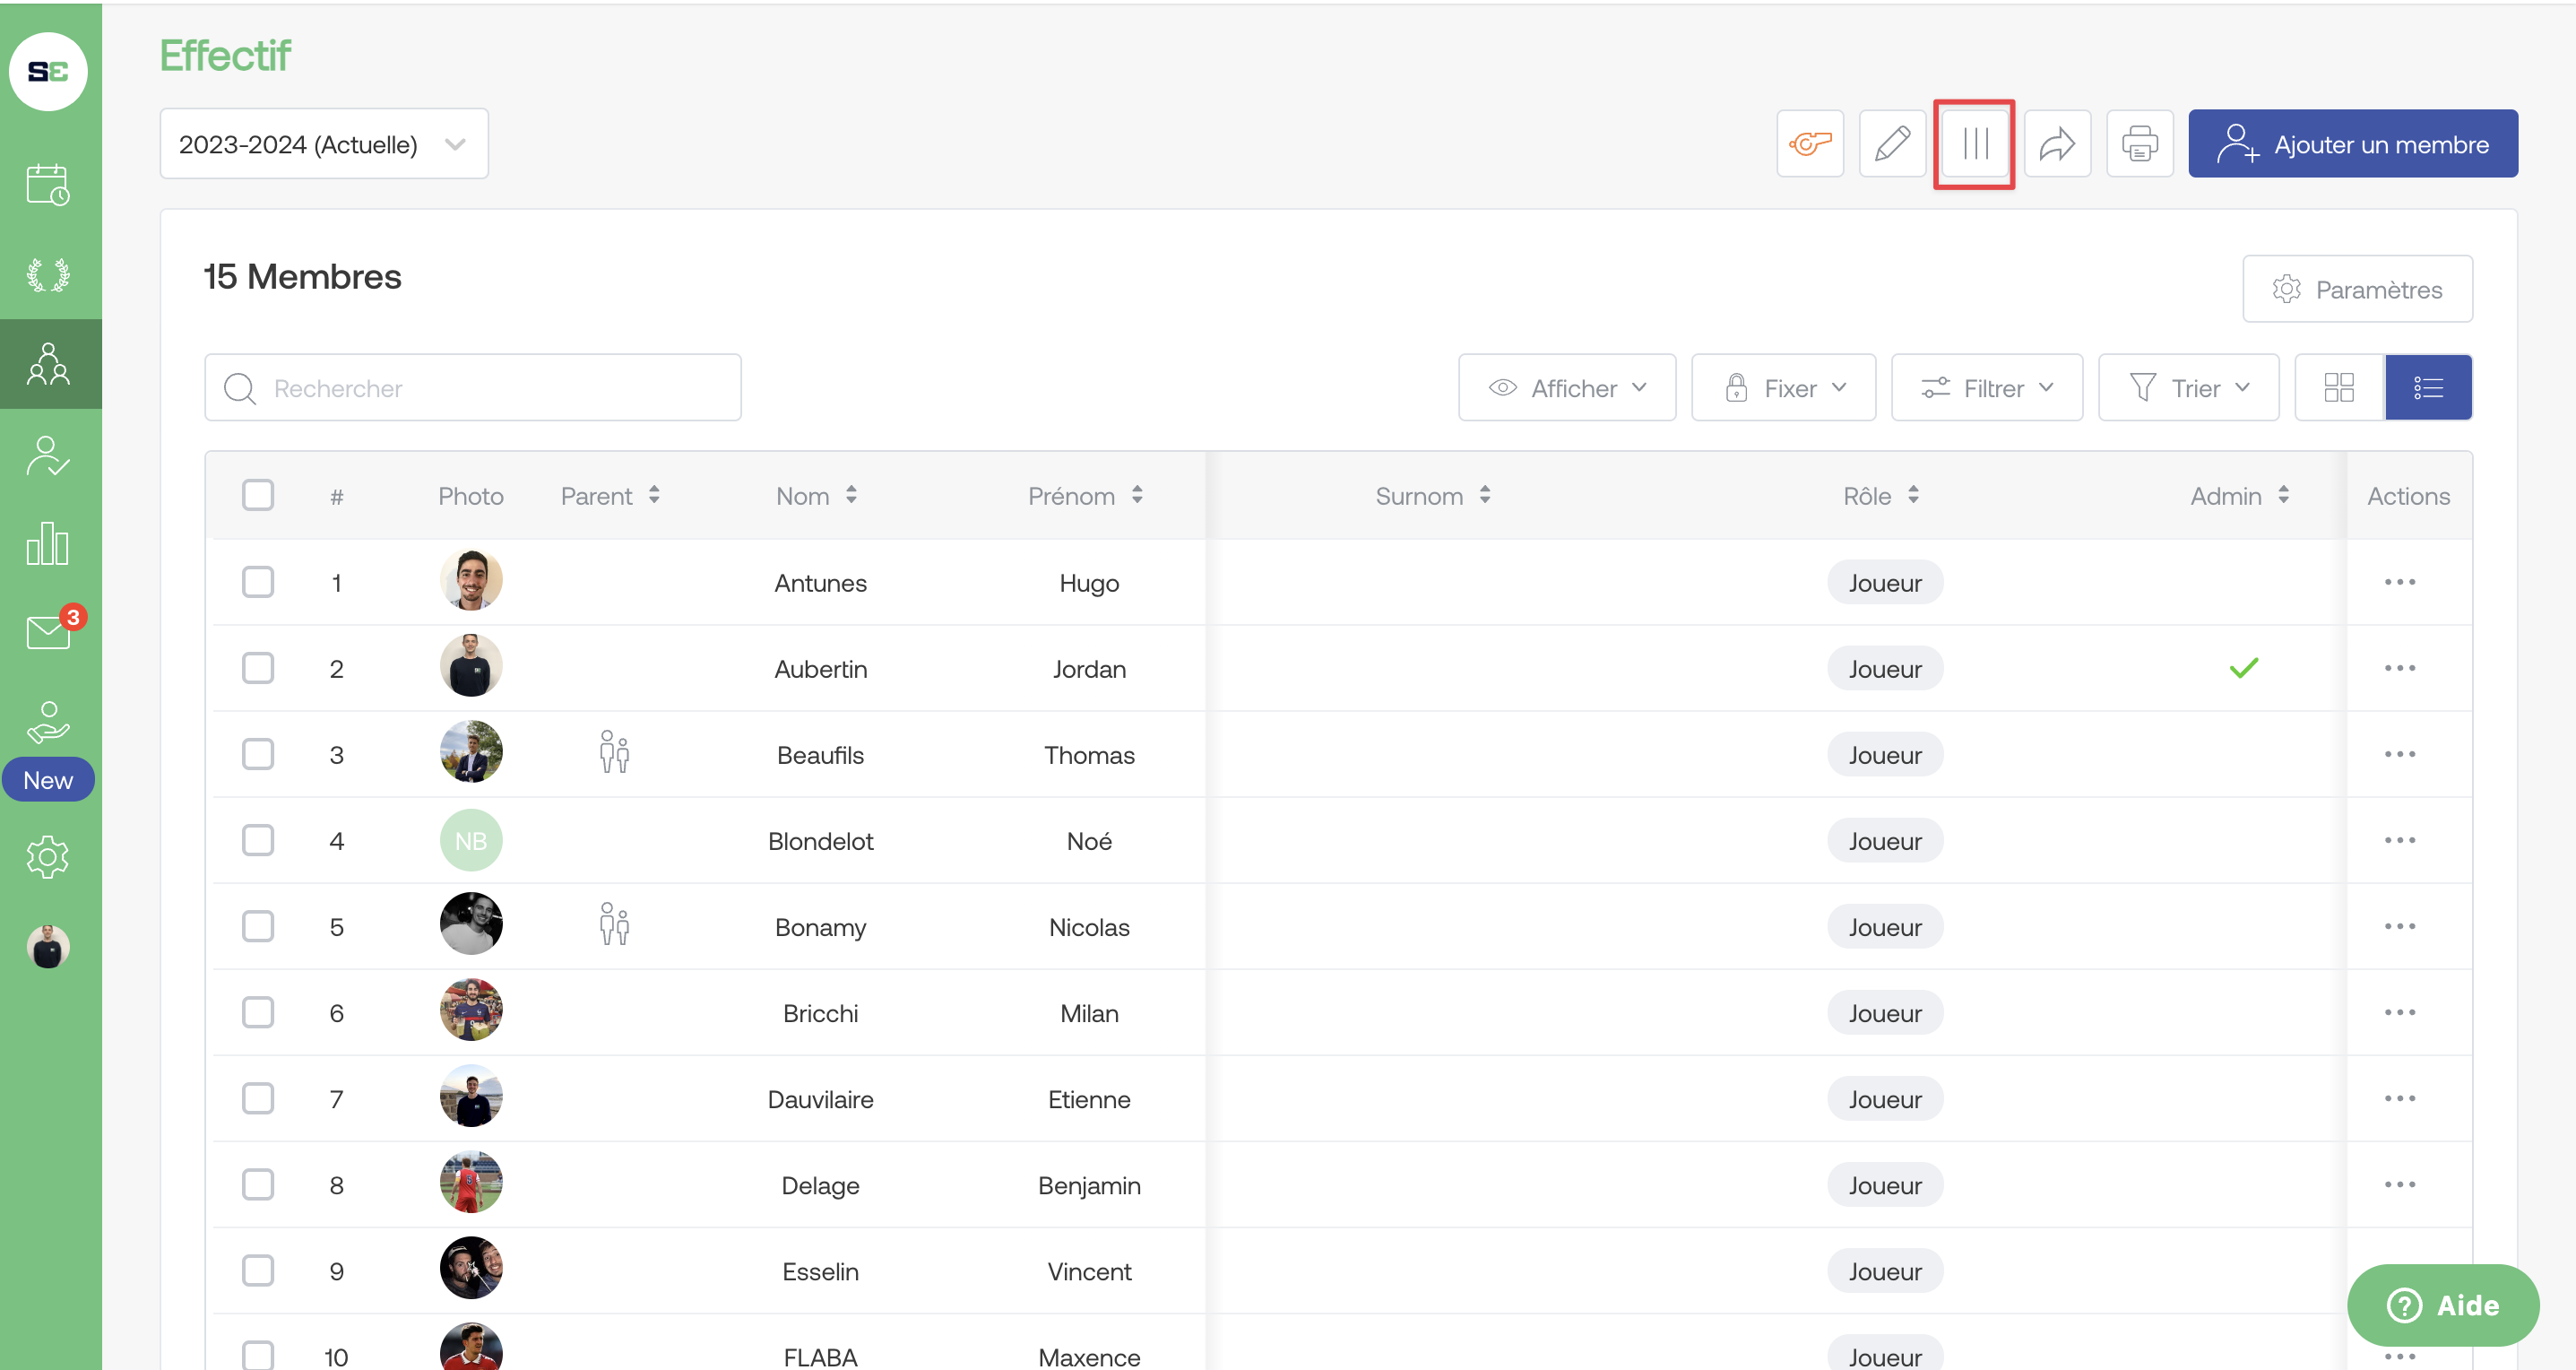Check the box for member 9 Esselin
The height and width of the screenshot is (1370, 2576).
[x=258, y=1270]
